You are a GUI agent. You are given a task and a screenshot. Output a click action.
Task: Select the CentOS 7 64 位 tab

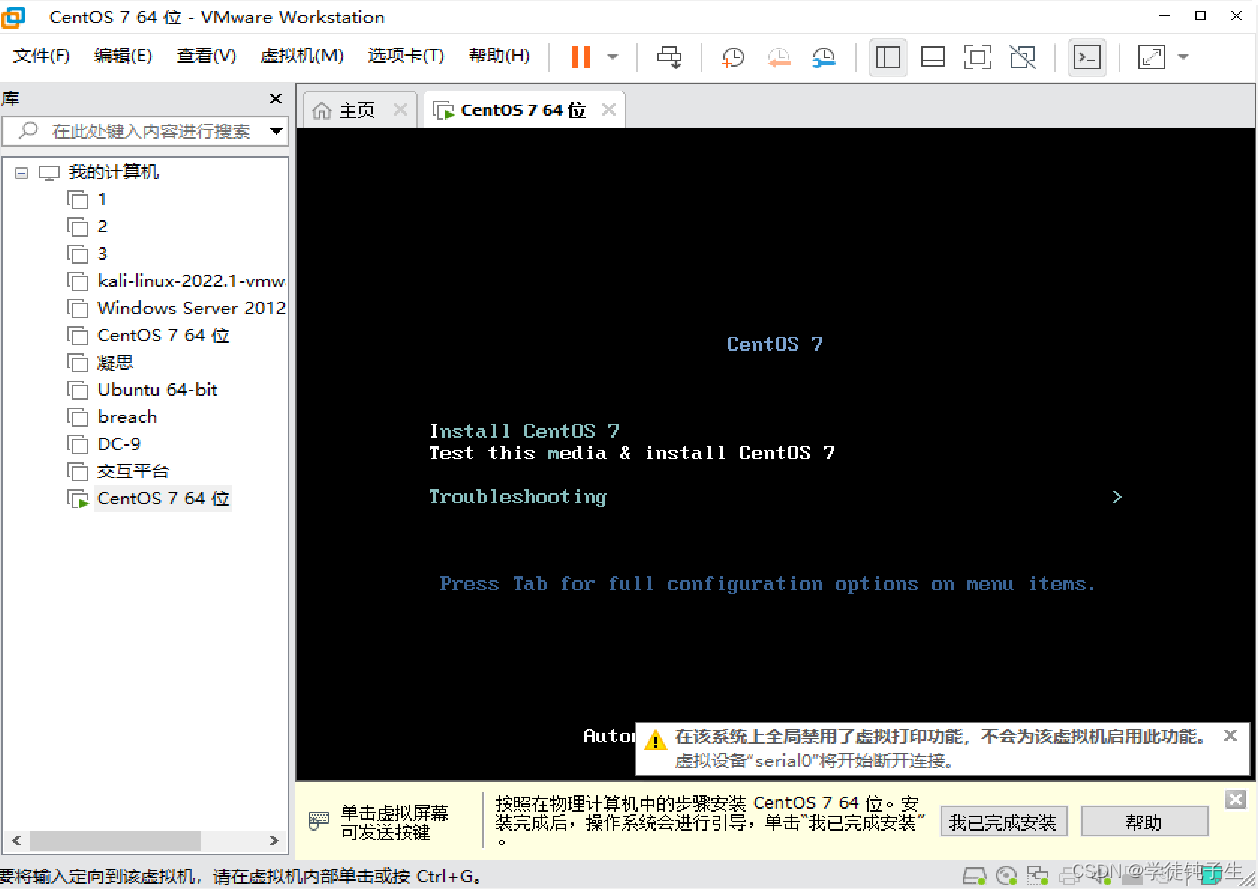click(x=523, y=110)
